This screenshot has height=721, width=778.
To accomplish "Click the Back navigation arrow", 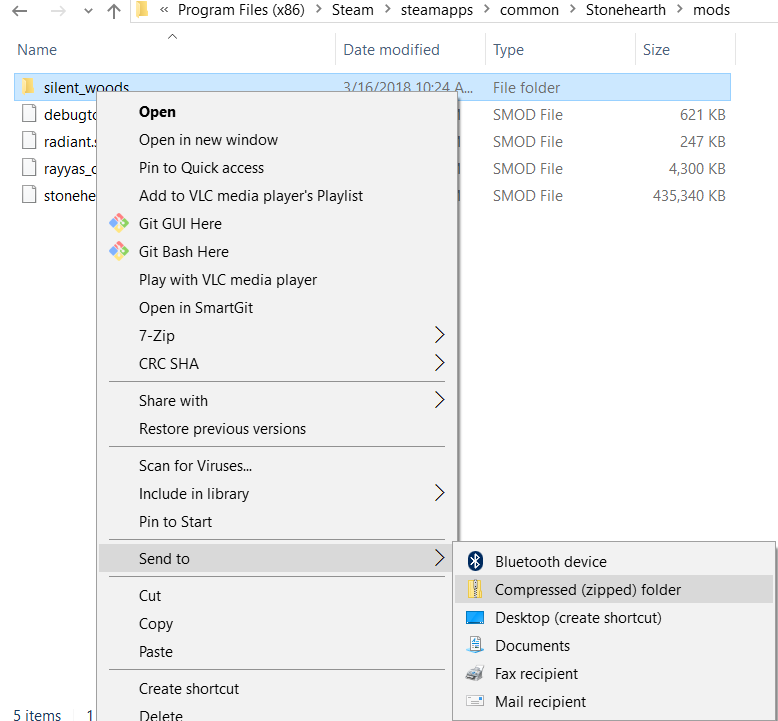I will (20, 10).
